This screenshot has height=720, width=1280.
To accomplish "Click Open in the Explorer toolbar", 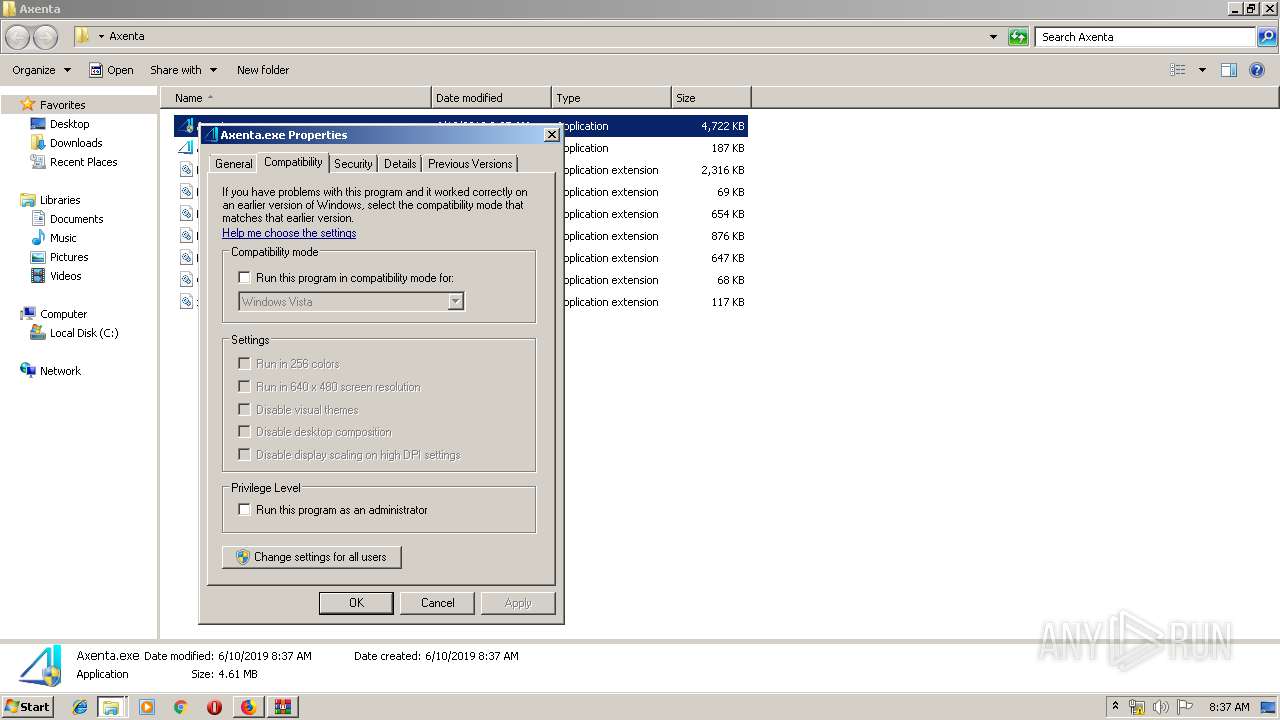I will coord(111,70).
